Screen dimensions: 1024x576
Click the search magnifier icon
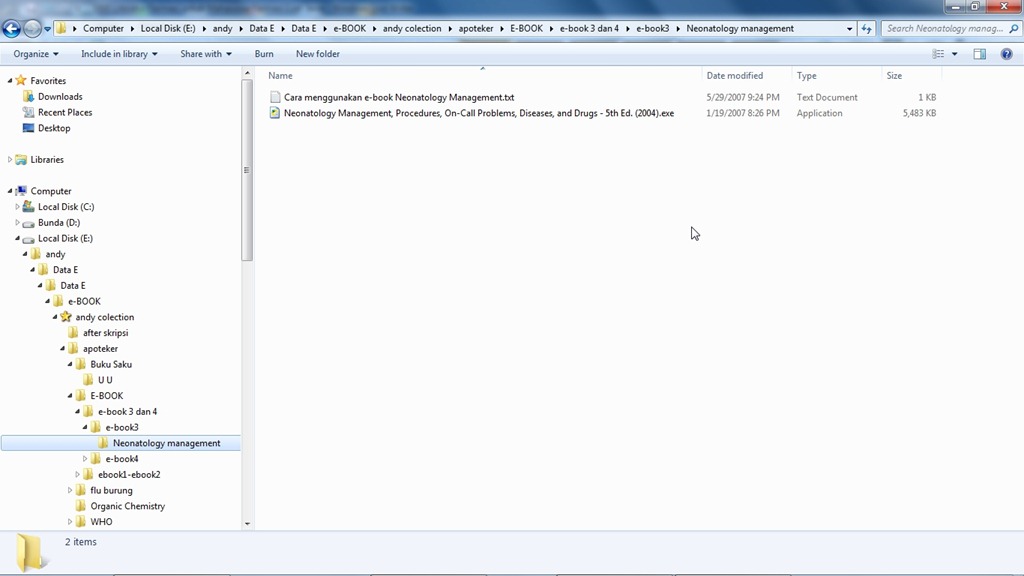(1014, 29)
